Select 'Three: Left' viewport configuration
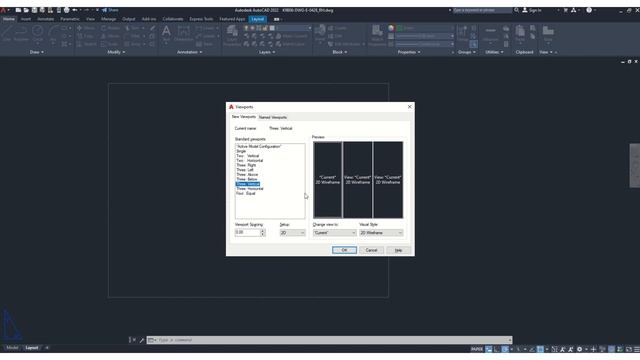 [x=245, y=170]
